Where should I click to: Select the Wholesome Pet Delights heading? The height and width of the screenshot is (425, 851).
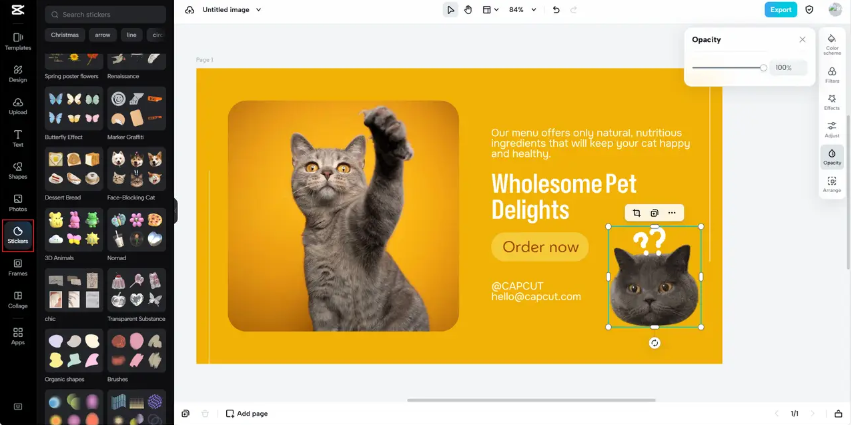pos(564,197)
